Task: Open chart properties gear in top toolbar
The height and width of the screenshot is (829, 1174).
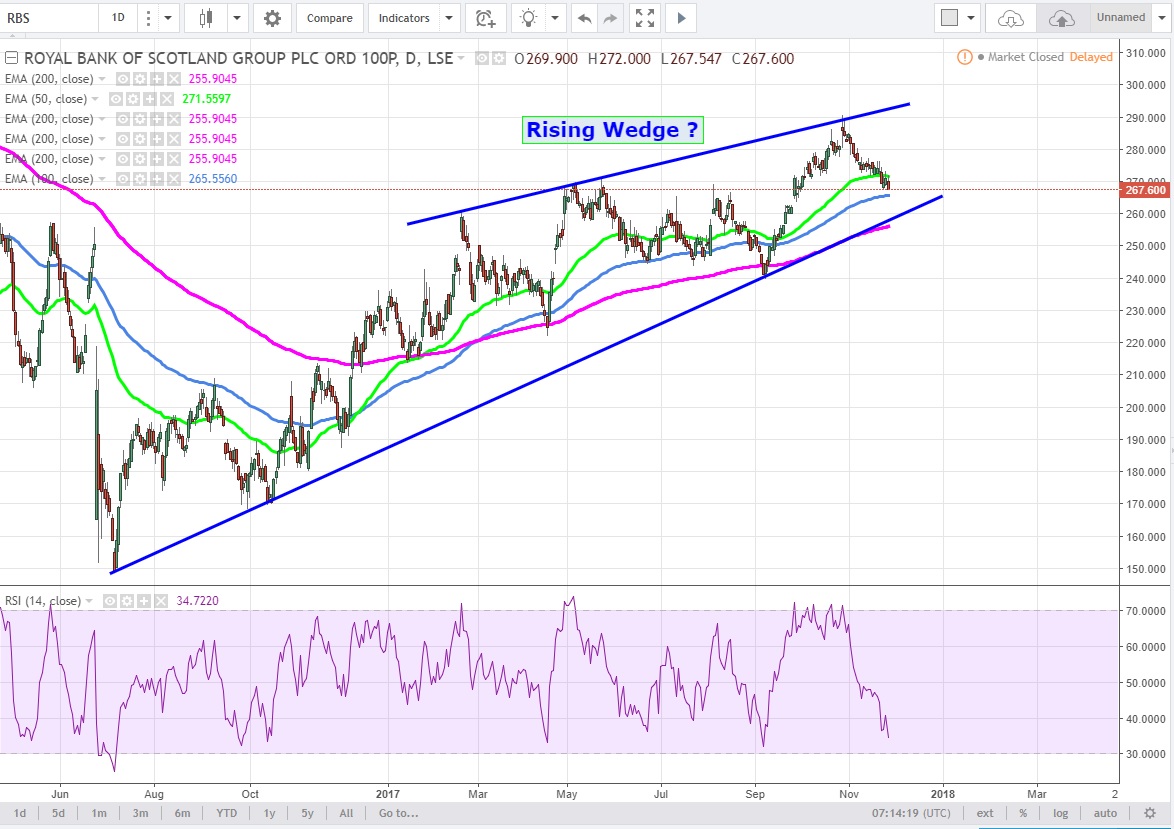Action: pos(272,18)
